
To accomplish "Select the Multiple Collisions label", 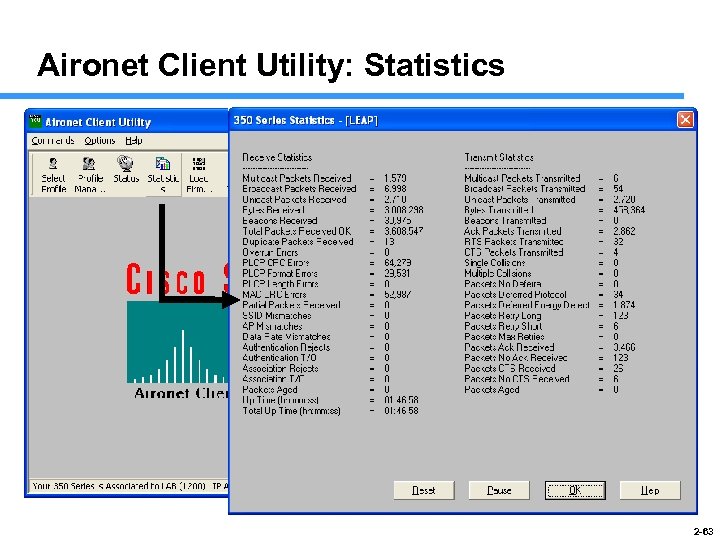I will 498,273.
